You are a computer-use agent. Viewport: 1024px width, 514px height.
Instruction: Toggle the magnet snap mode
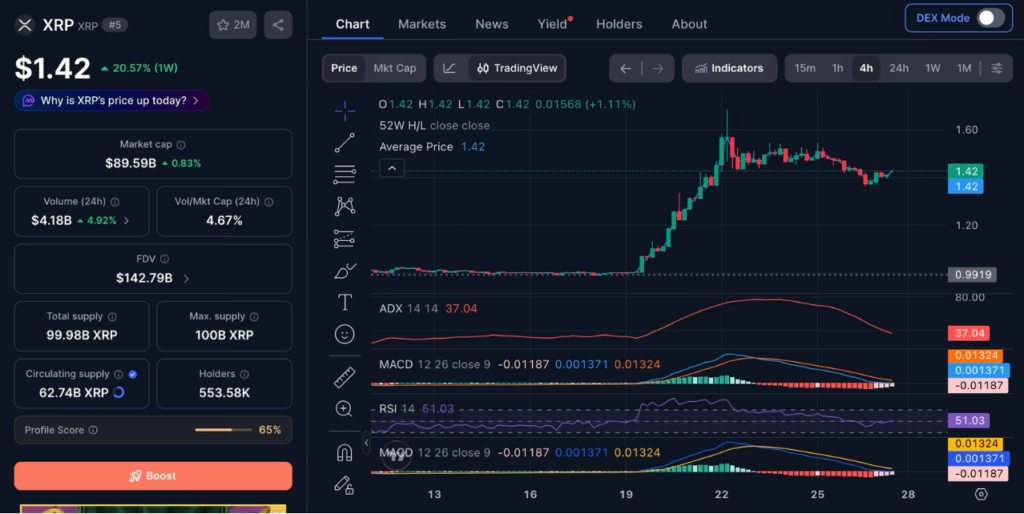point(344,452)
